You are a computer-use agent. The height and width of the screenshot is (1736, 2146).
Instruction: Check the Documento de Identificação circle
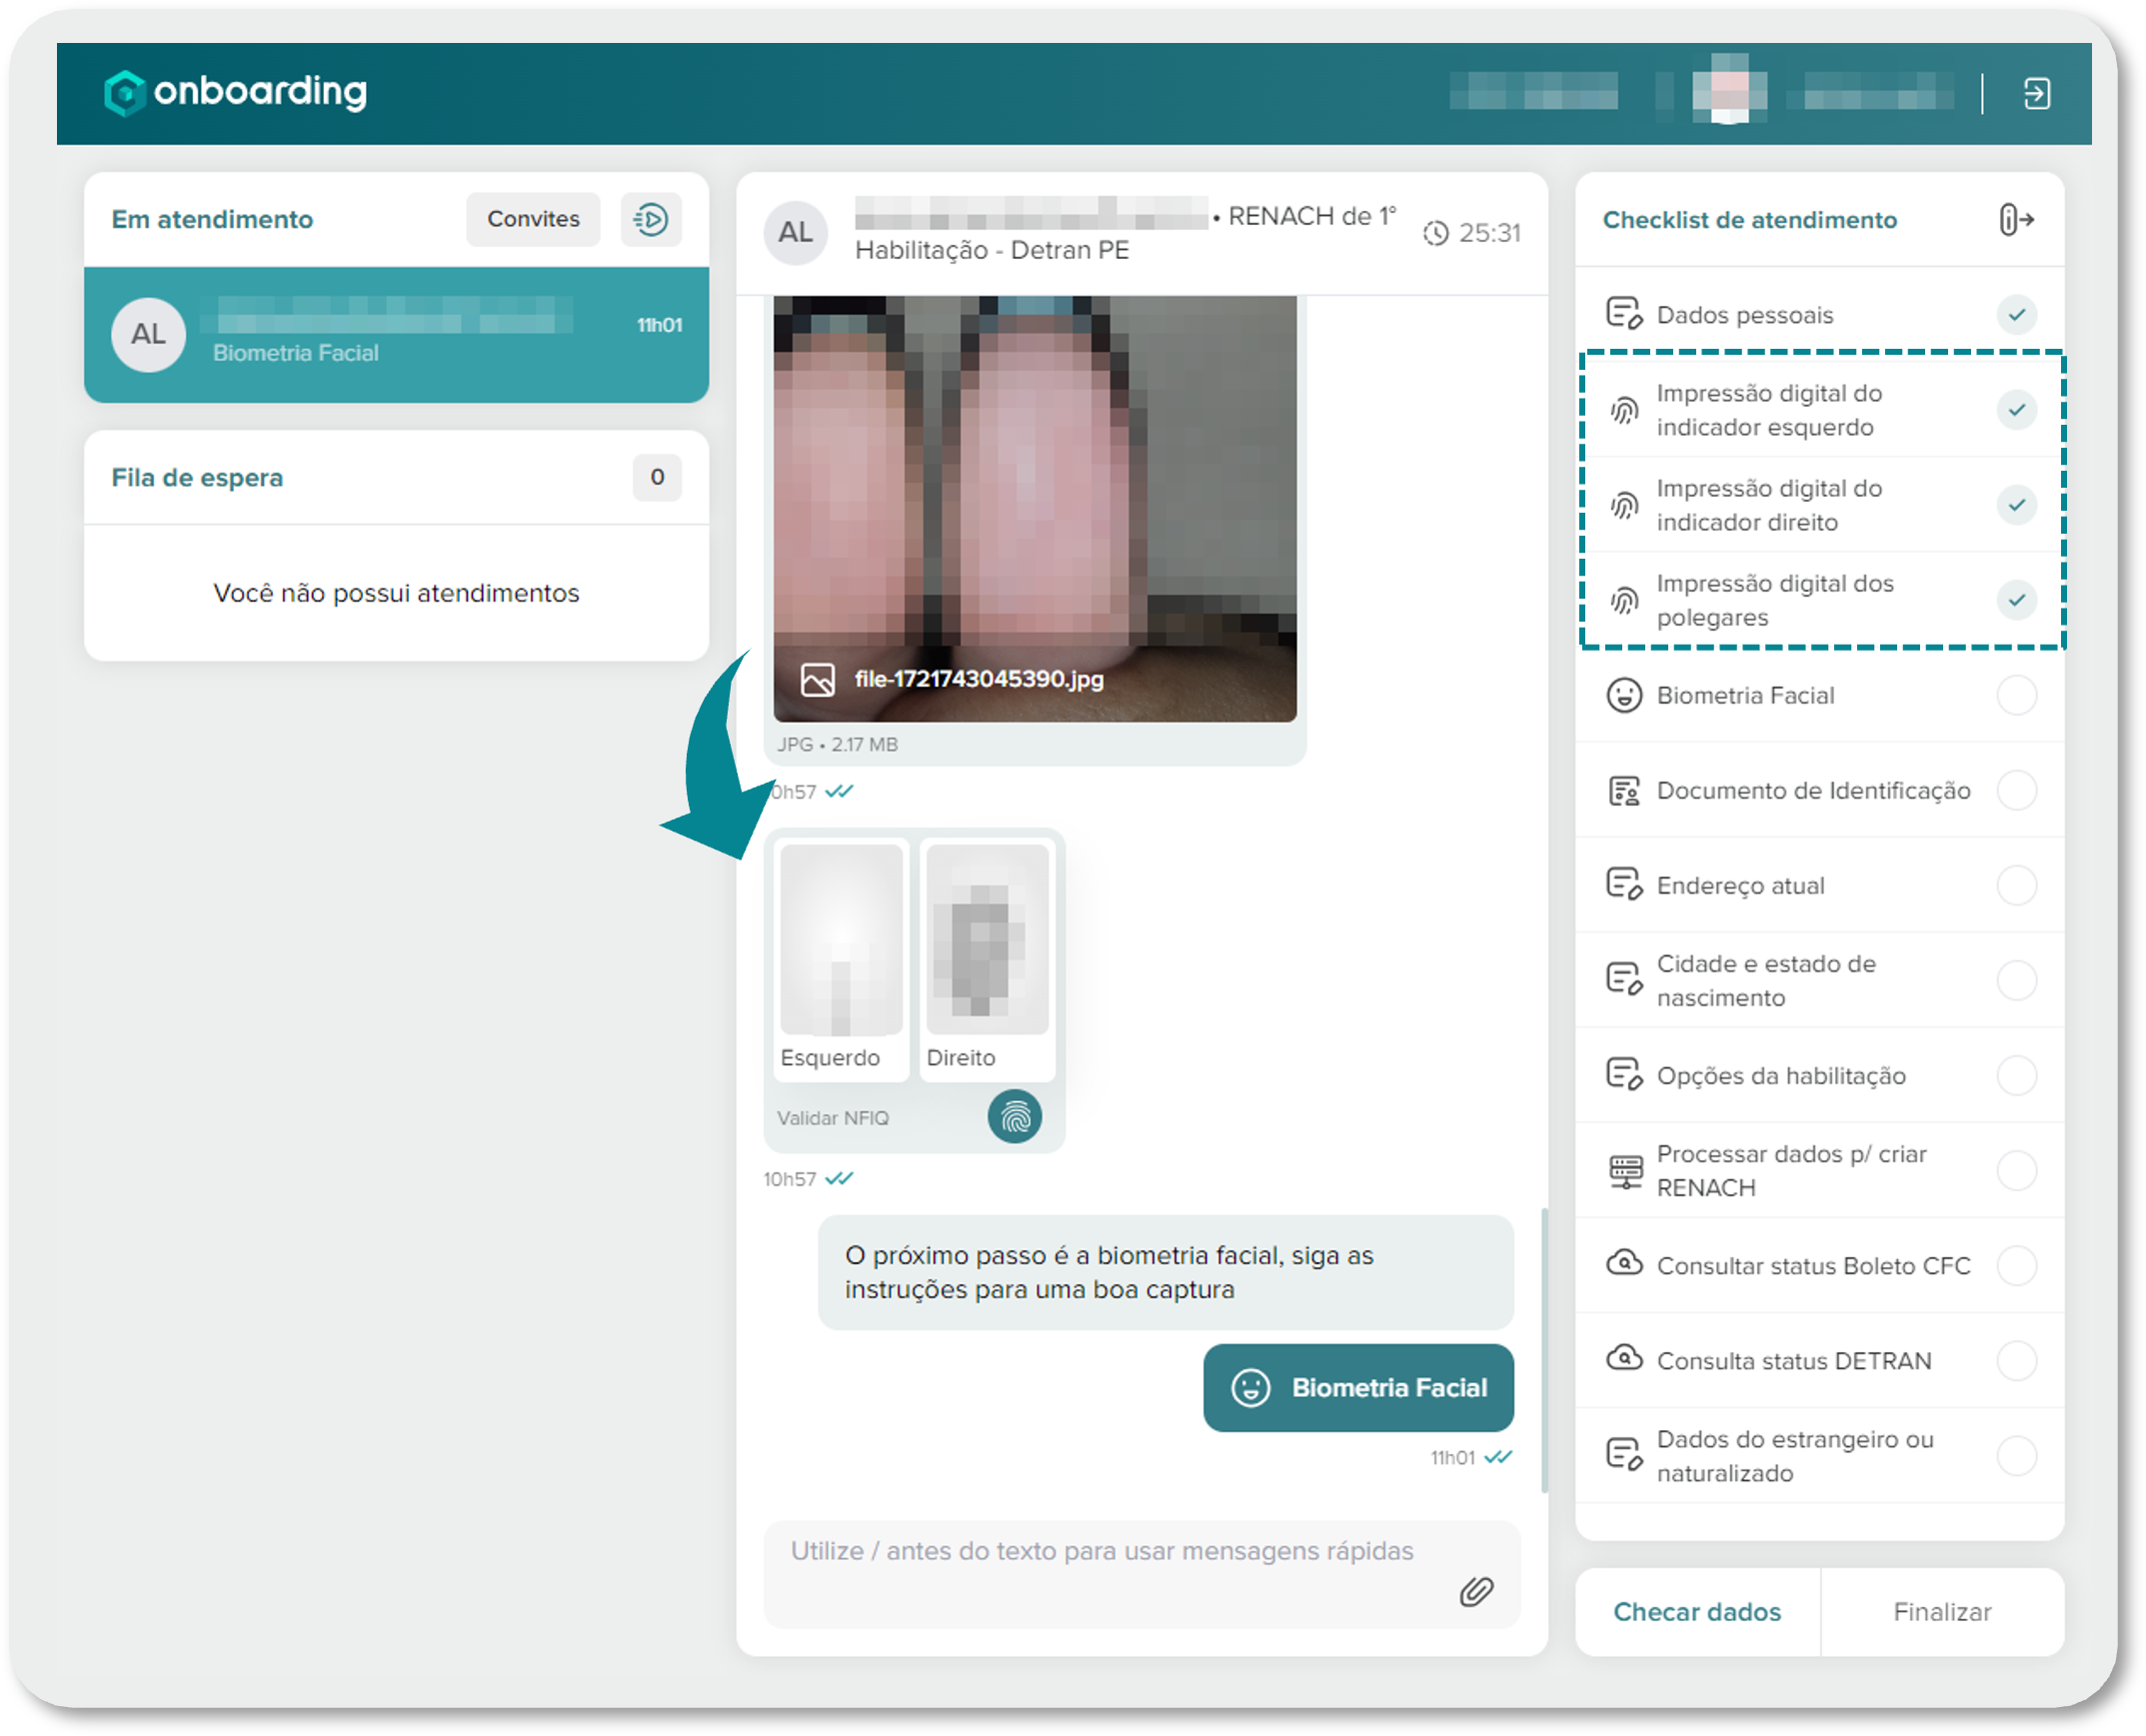(x=2016, y=790)
